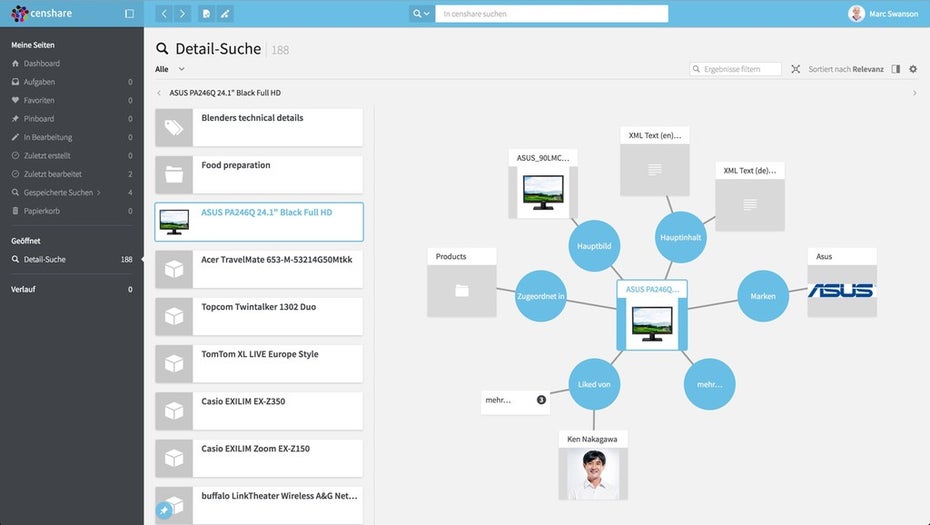Click the fit-to-view icon beside filter field
Viewport: 930px width, 525px height.
[795, 69]
